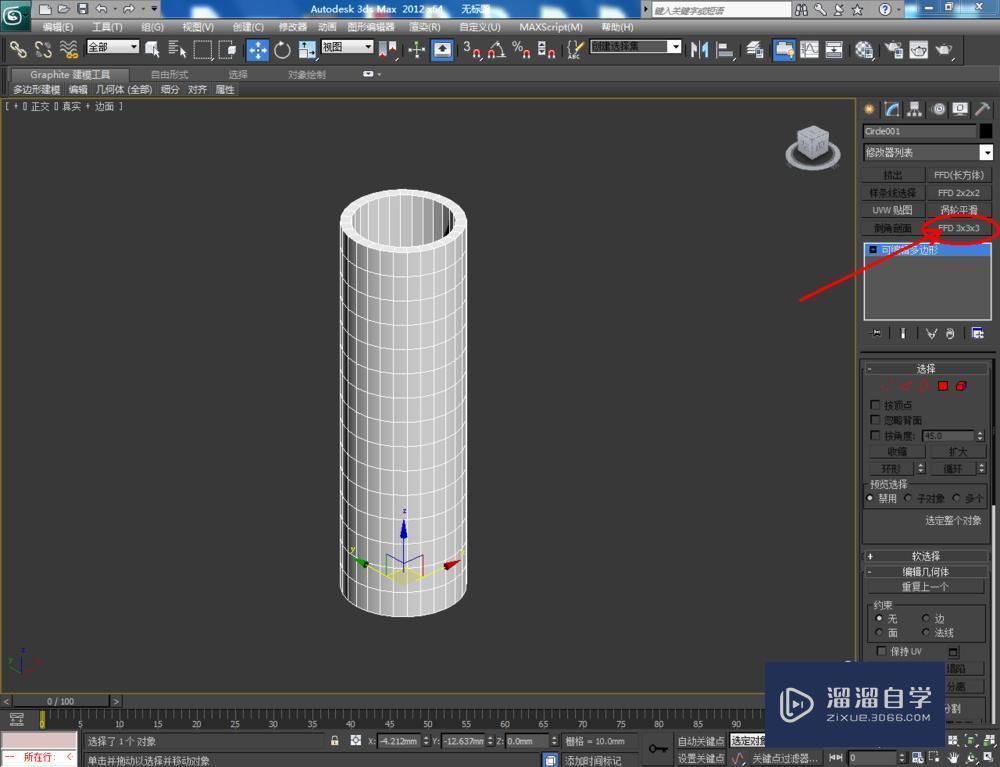Open the Utilities hammer panel
The height and width of the screenshot is (767, 1000).
click(x=983, y=109)
